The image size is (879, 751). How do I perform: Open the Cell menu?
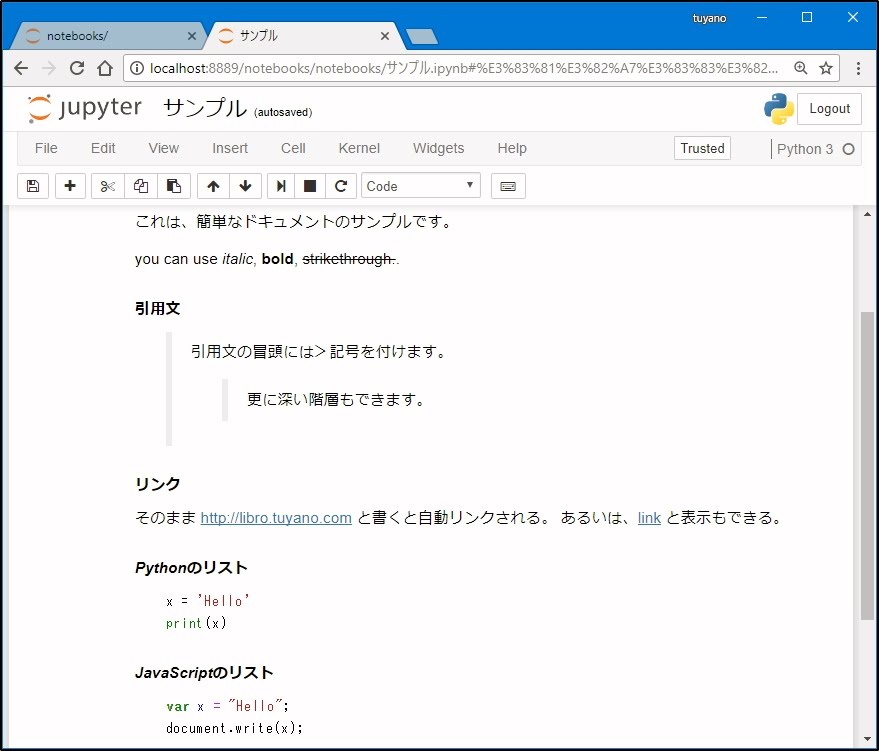click(x=293, y=148)
